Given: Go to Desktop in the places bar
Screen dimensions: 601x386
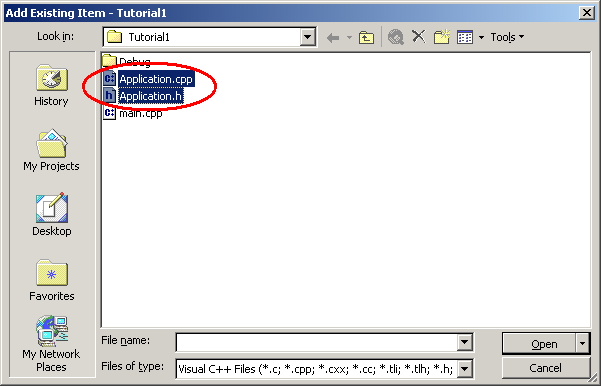Looking at the screenshot, I should tap(52, 215).
